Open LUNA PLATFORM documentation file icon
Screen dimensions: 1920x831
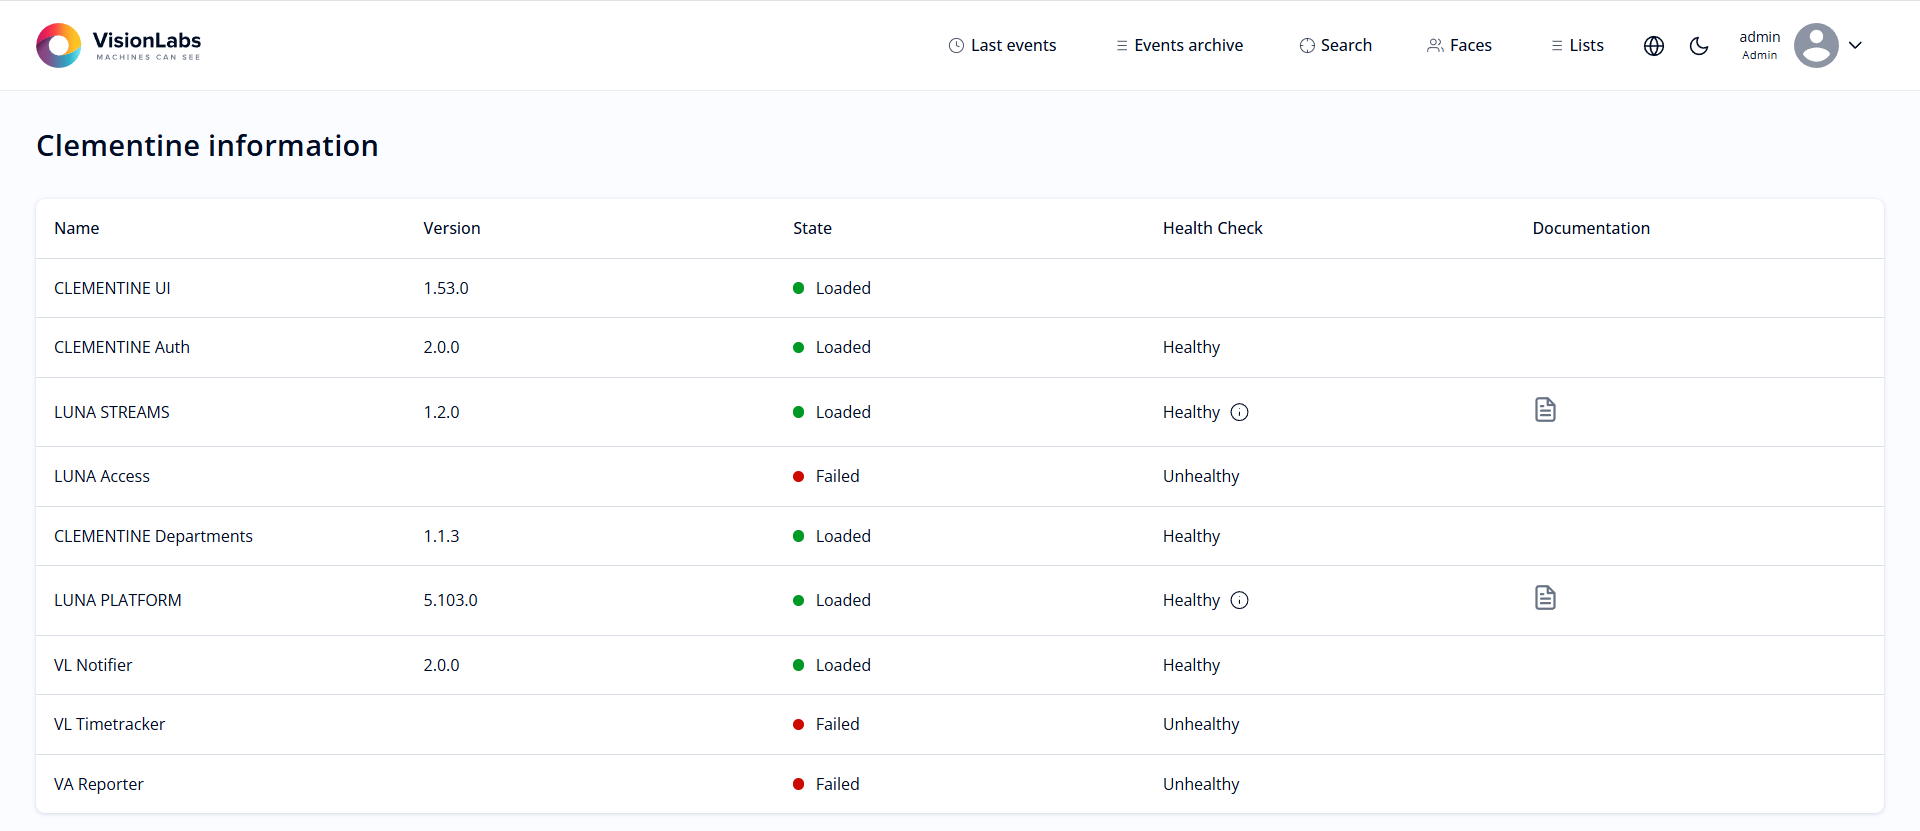(x=1545, y=598)
